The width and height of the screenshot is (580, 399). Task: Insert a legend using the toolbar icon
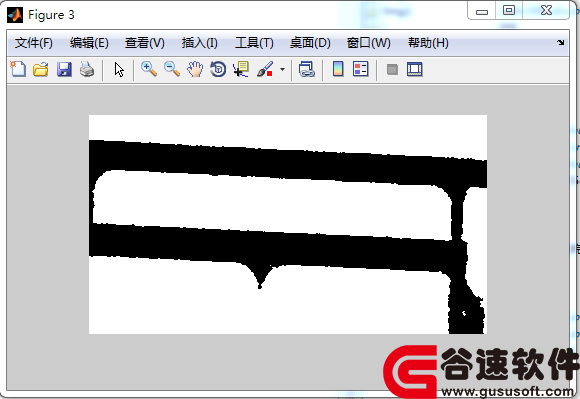361,69
